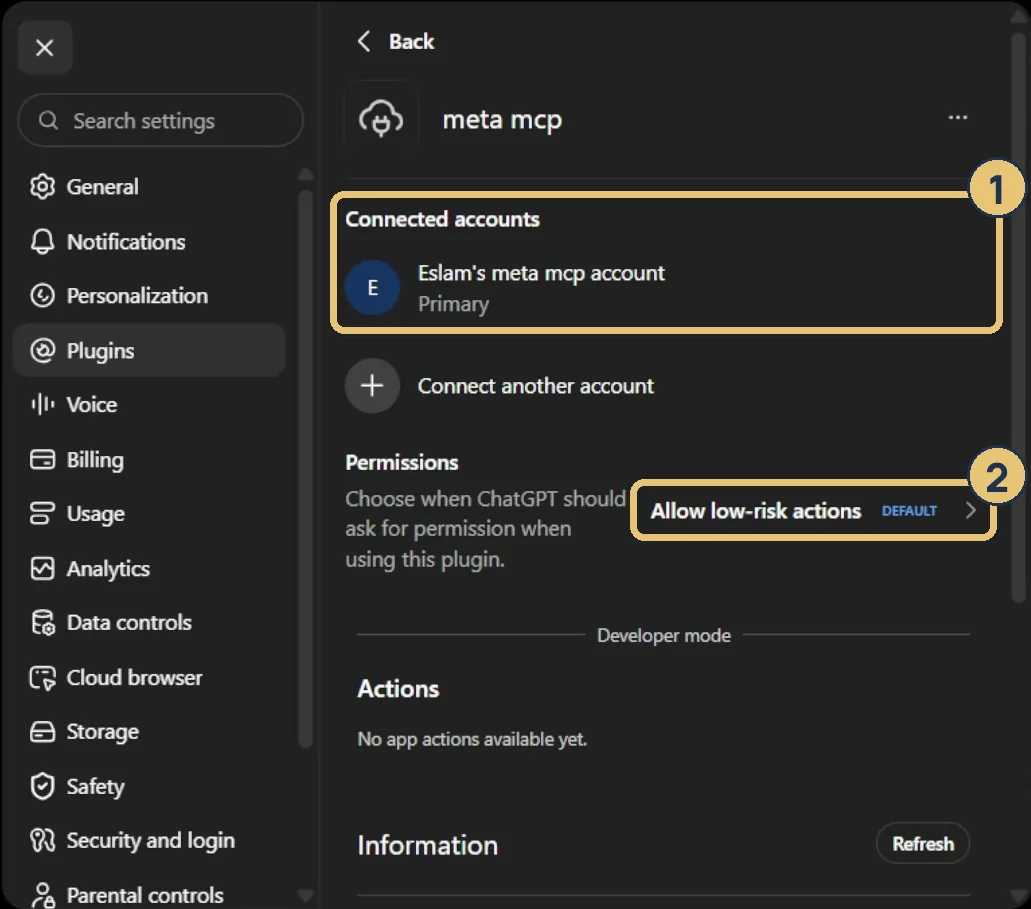Click the plus icon to connect account
Screen dimensions: 1031x909
pyautogui.click(x=373, y=385)
